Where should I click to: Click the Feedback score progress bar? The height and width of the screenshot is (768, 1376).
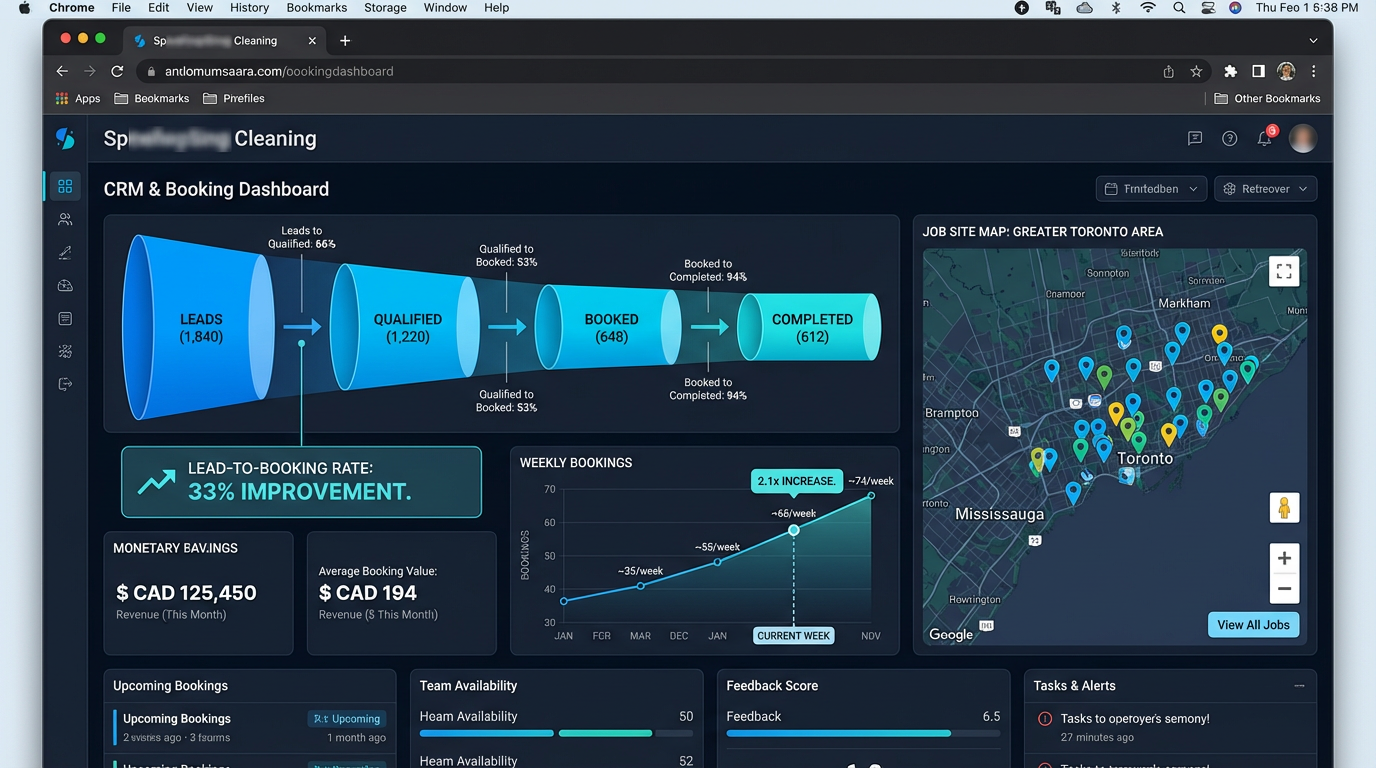(x=863, y=733)
